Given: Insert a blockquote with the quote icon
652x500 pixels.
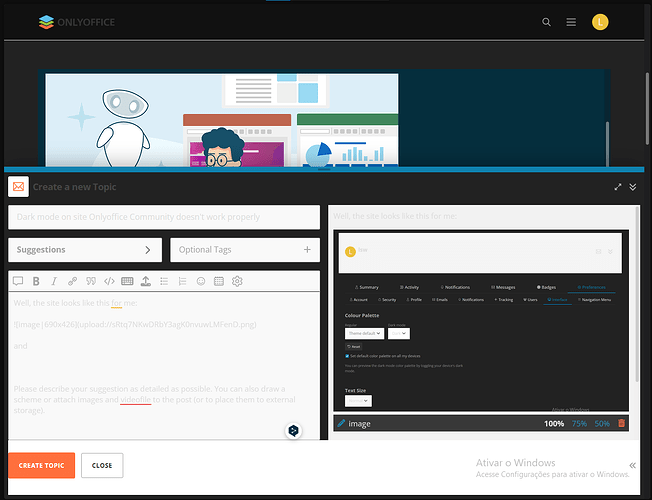Looking at the screenshot, I should pos(92,281).
